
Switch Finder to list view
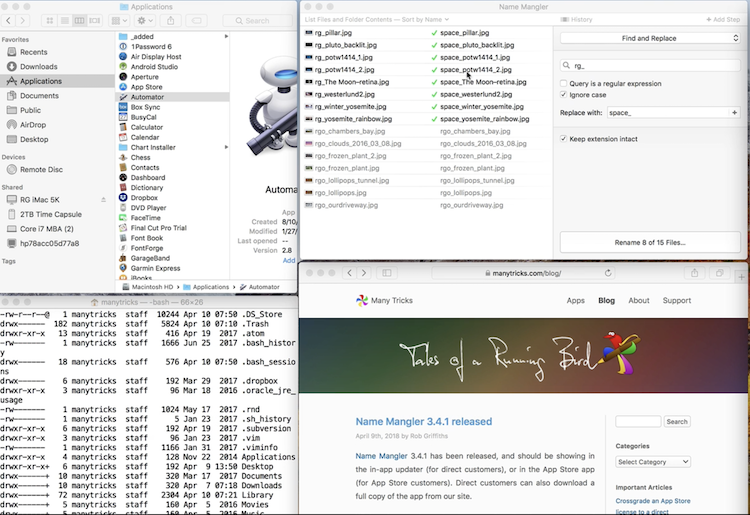tap(65, 21)
